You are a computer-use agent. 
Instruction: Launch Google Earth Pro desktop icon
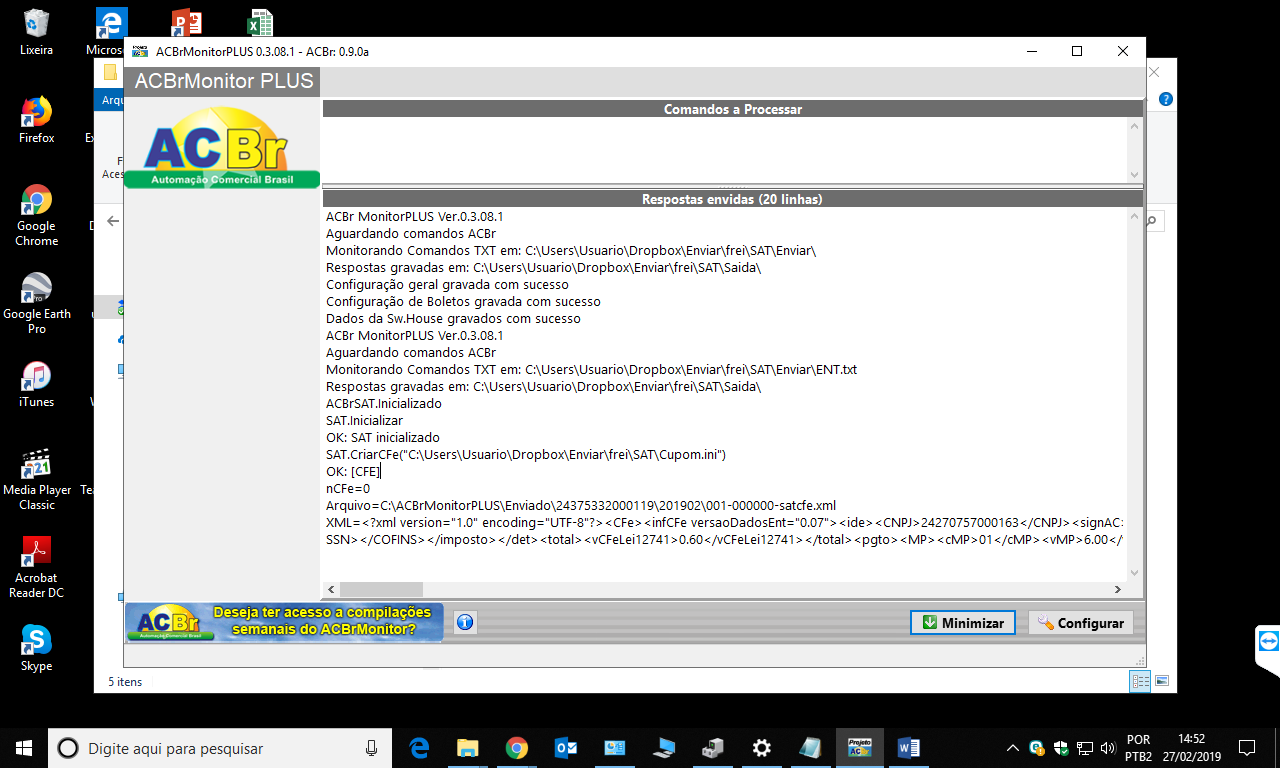tap(37, 303)
